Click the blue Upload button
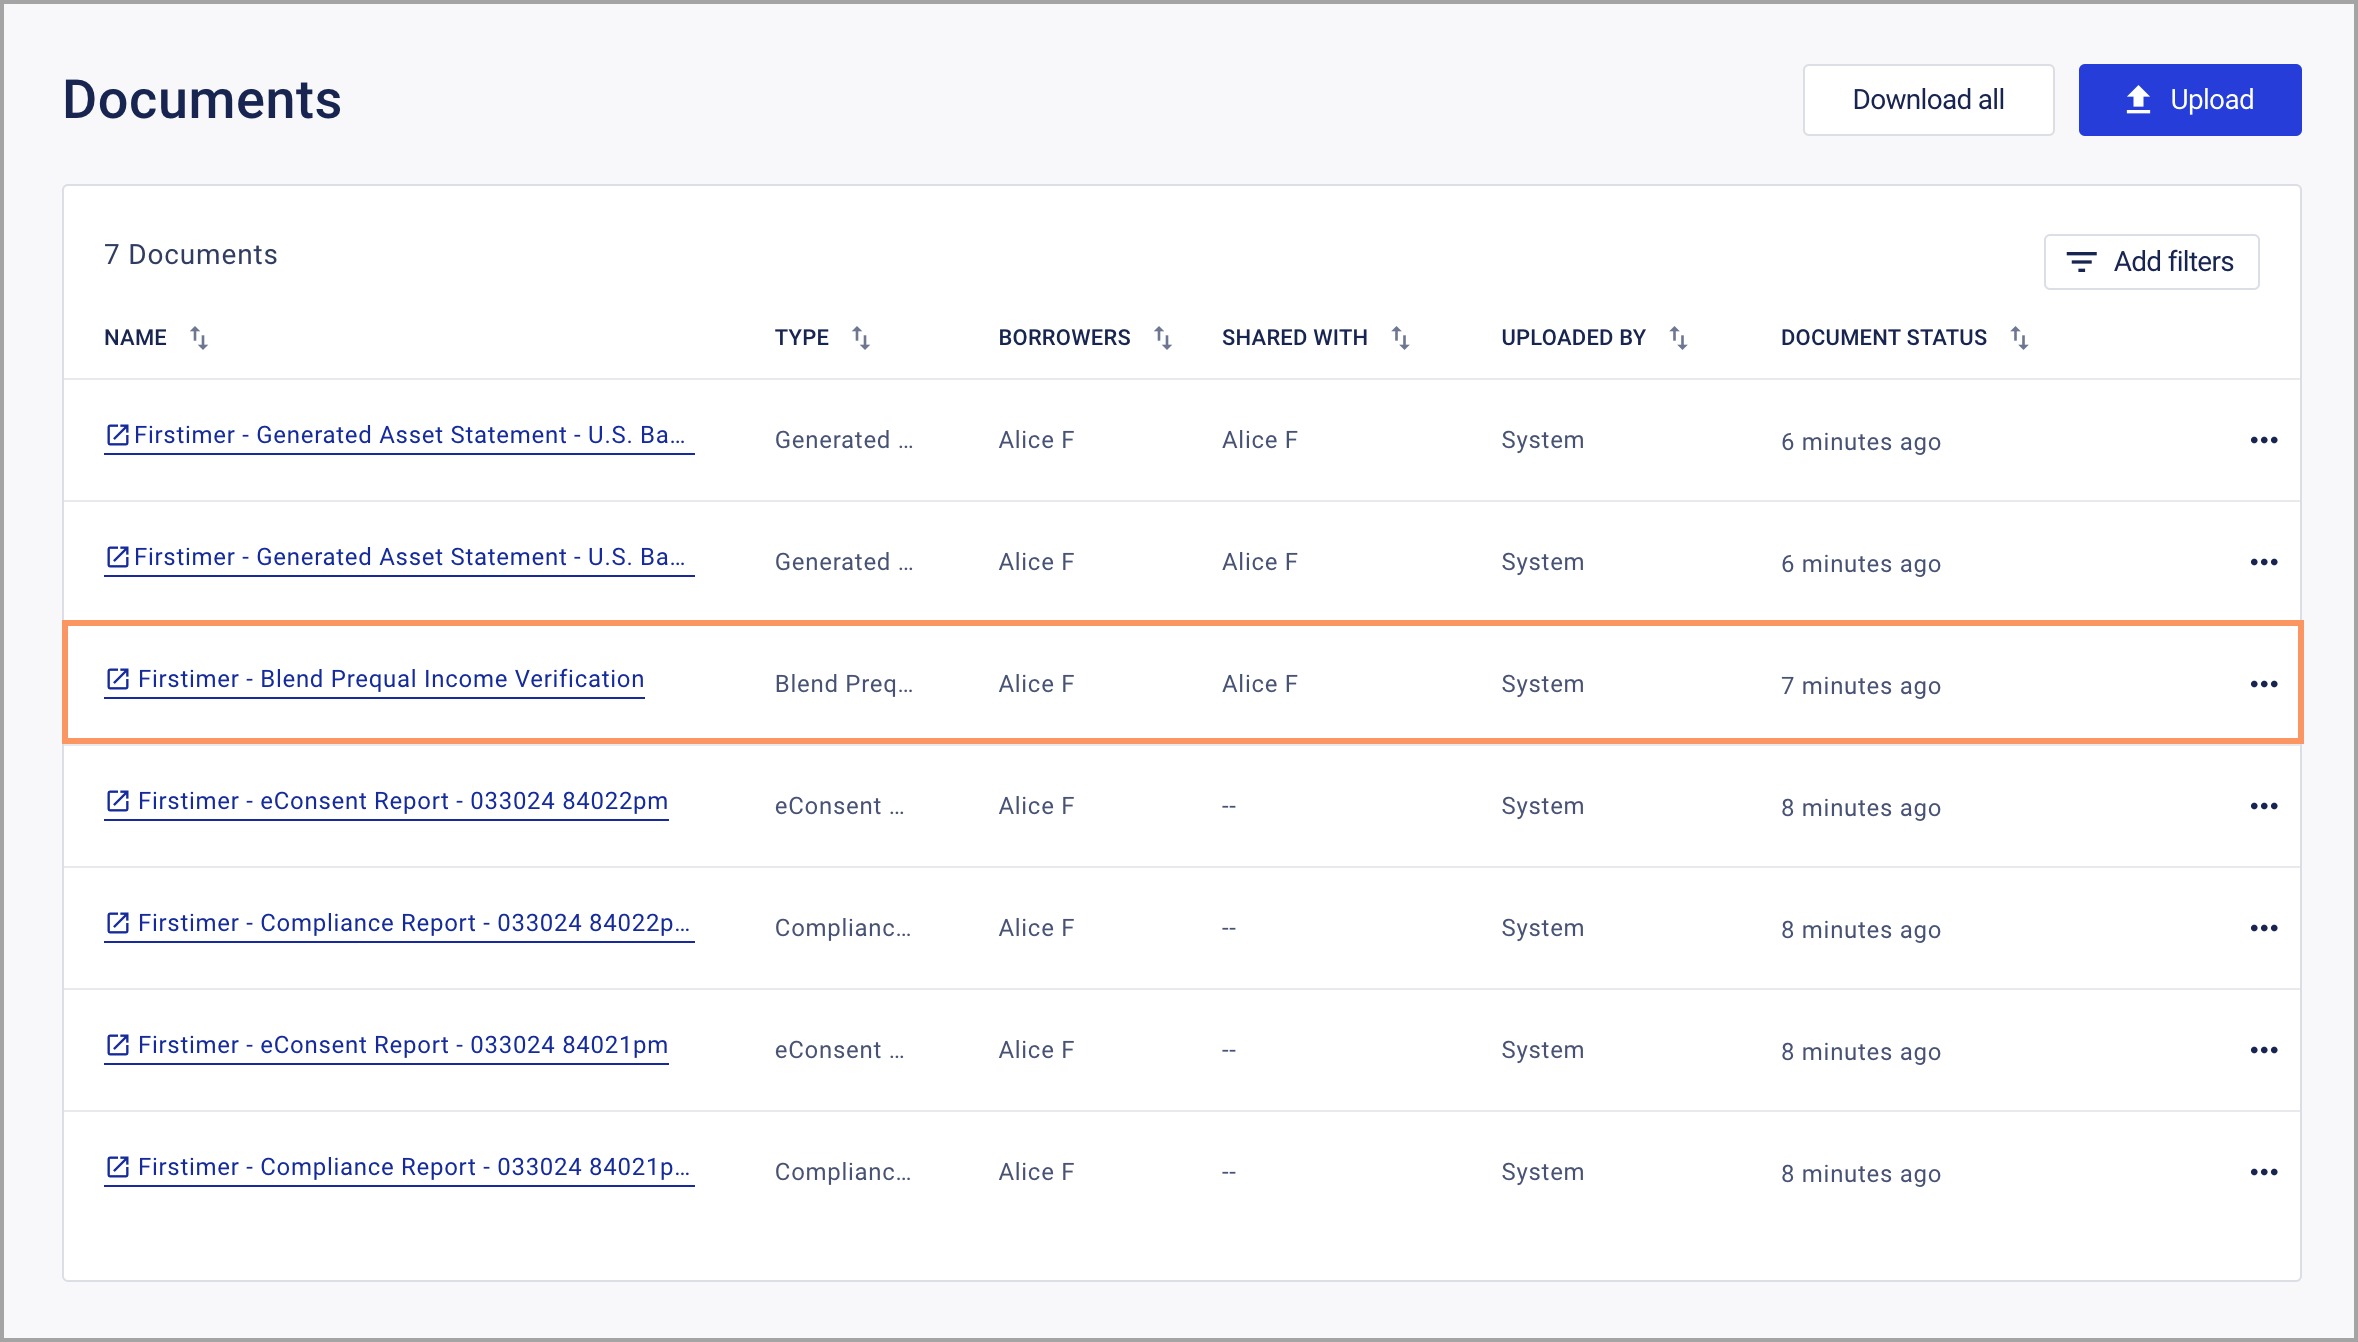The image size is (2358, 1342). [x=2189, y=100]
